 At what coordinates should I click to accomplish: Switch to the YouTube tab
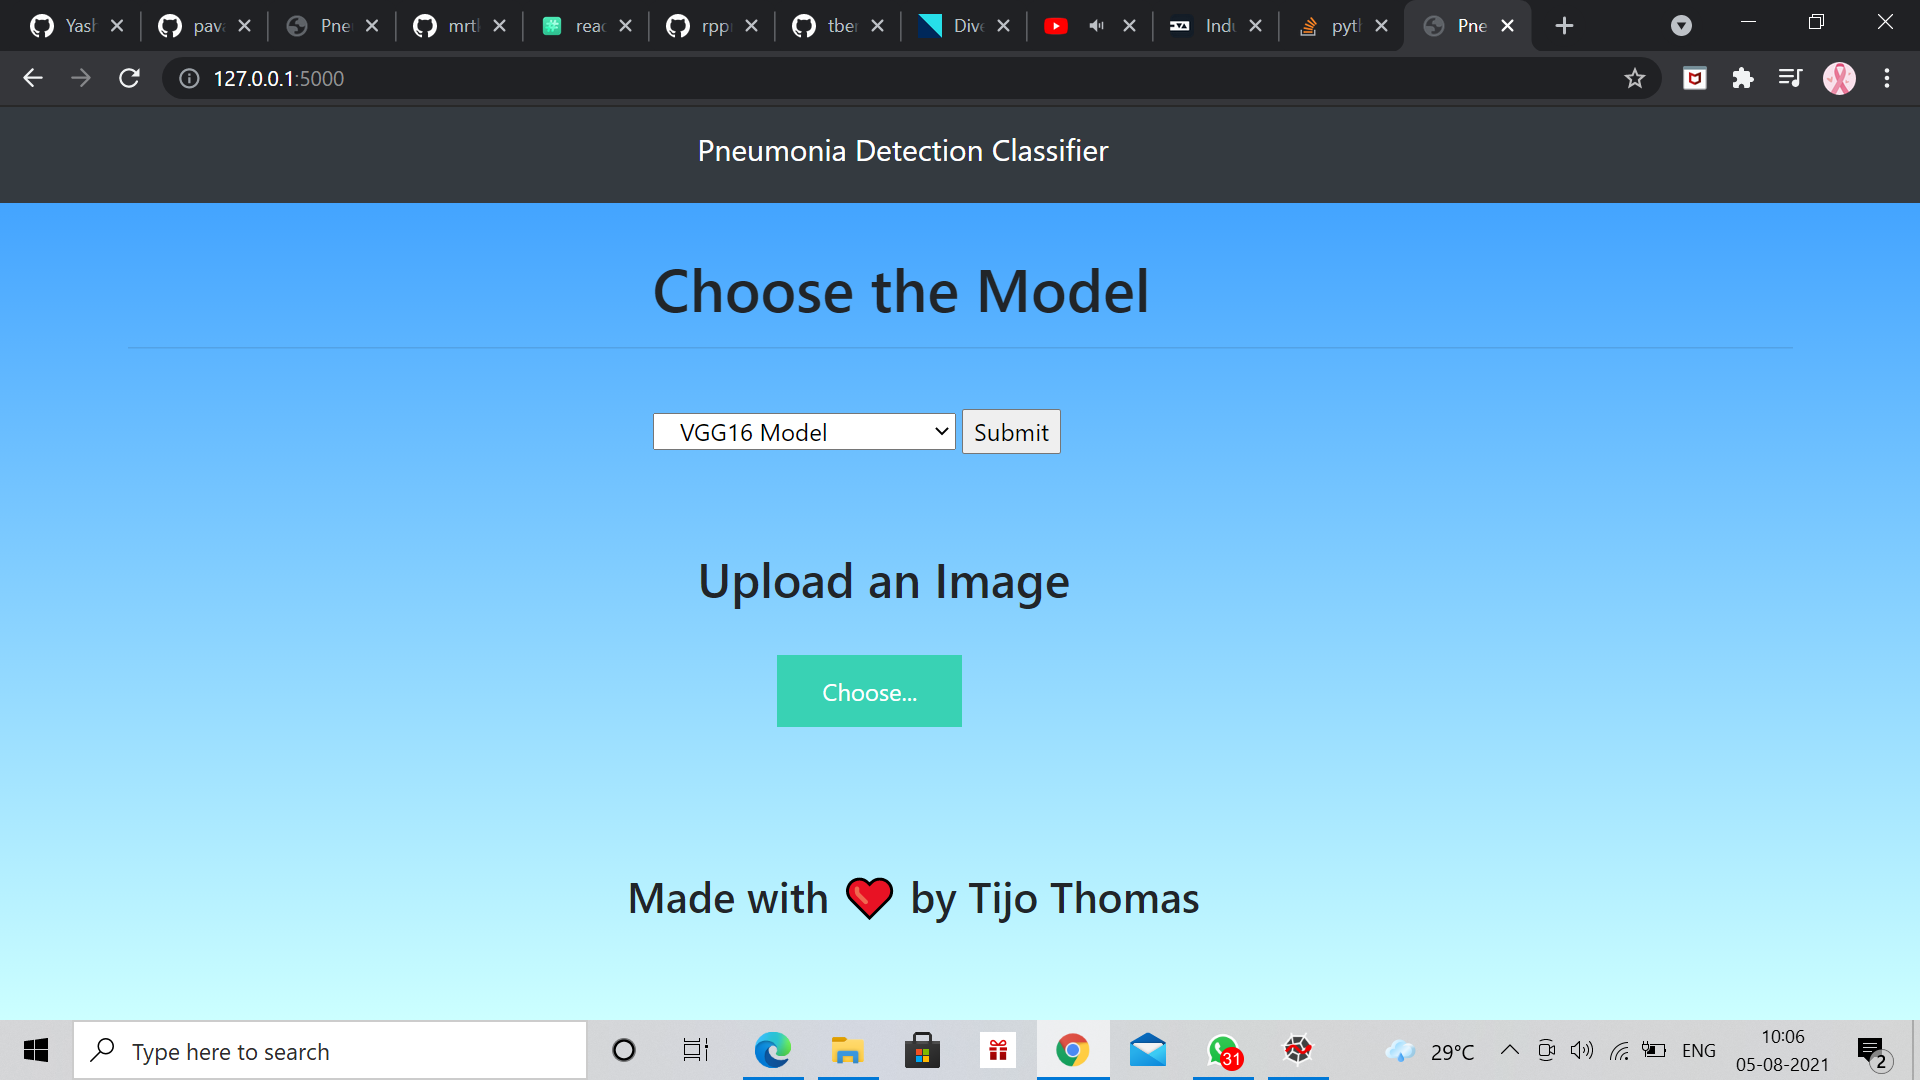[1056, 26]
